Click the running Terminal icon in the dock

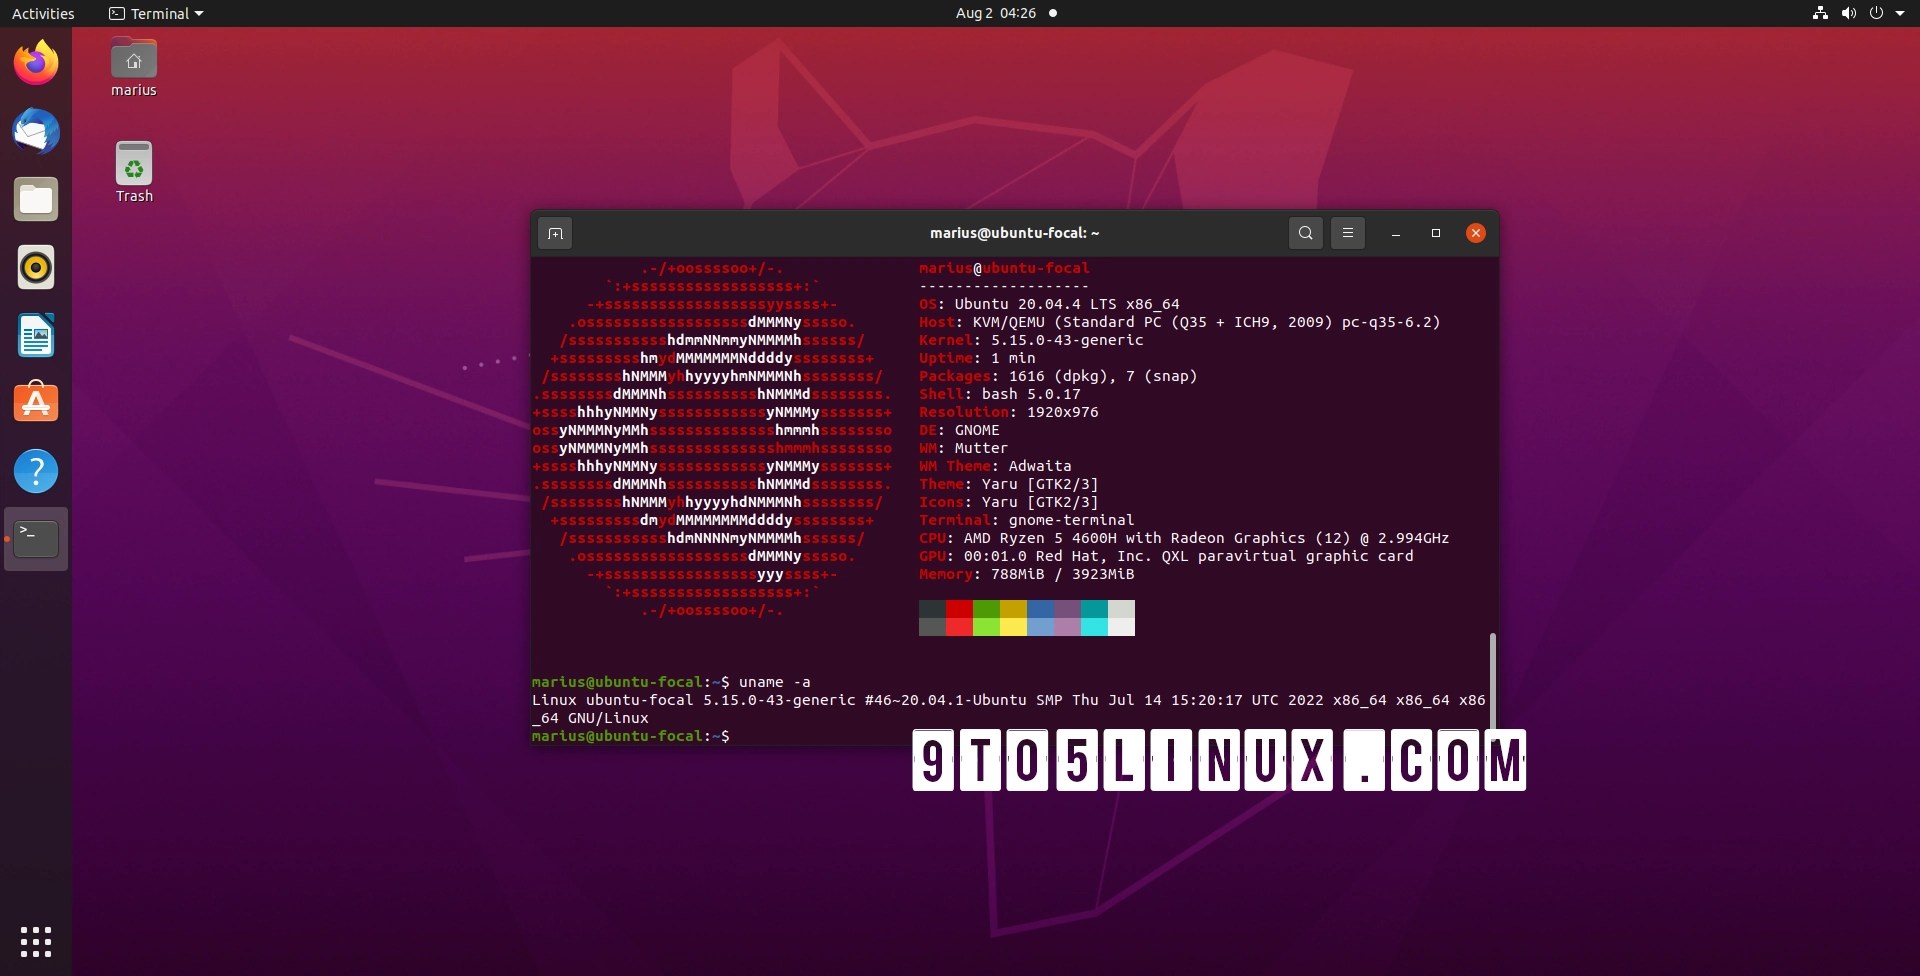click(x=35, y=538)
